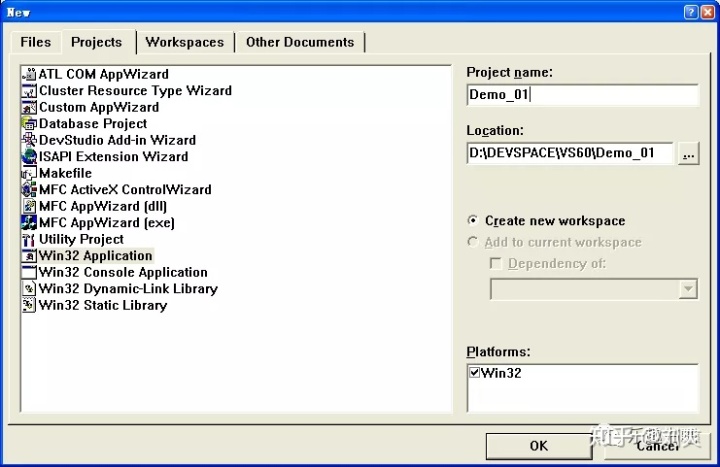
Task: Select Utility Project label
Action: click(82, 240)
